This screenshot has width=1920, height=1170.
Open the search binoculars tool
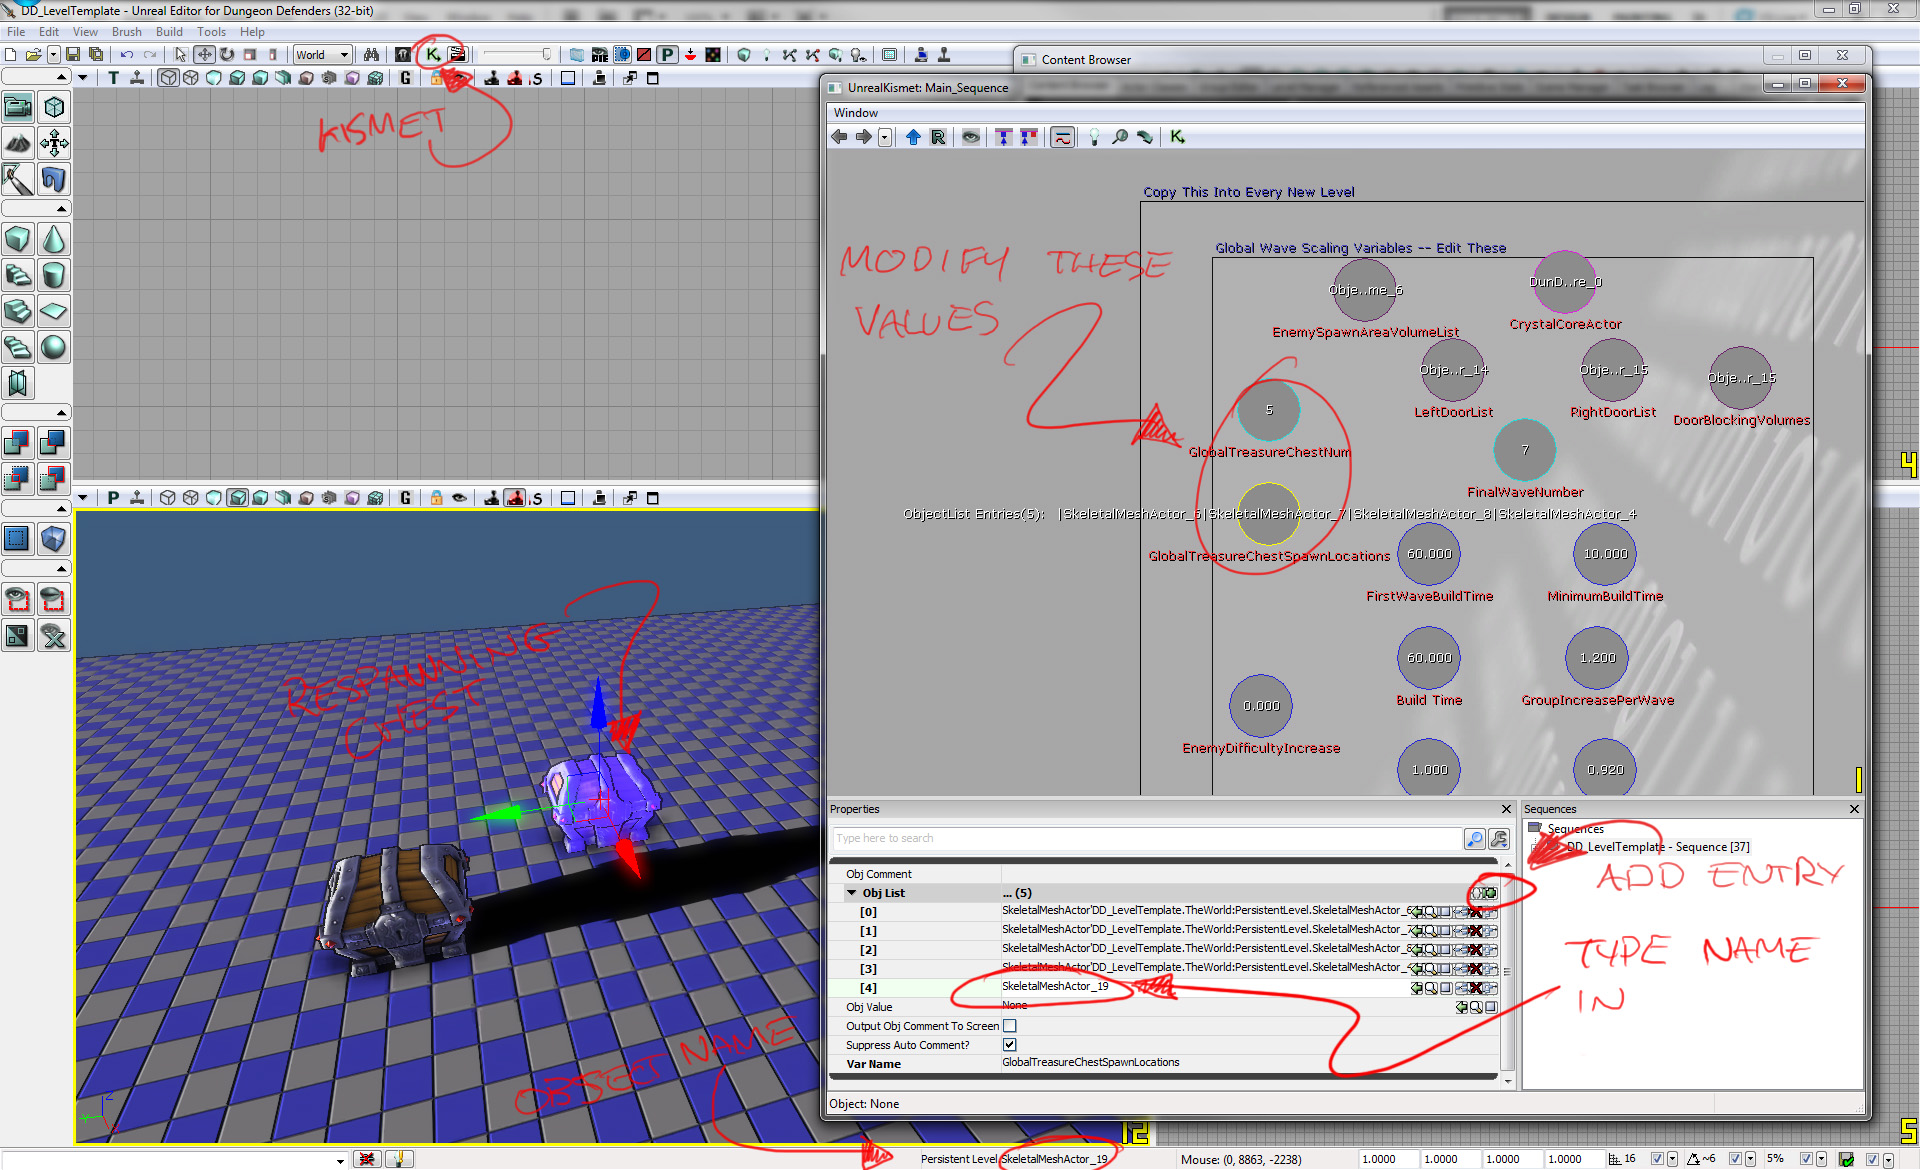click(x=371, y=55)
